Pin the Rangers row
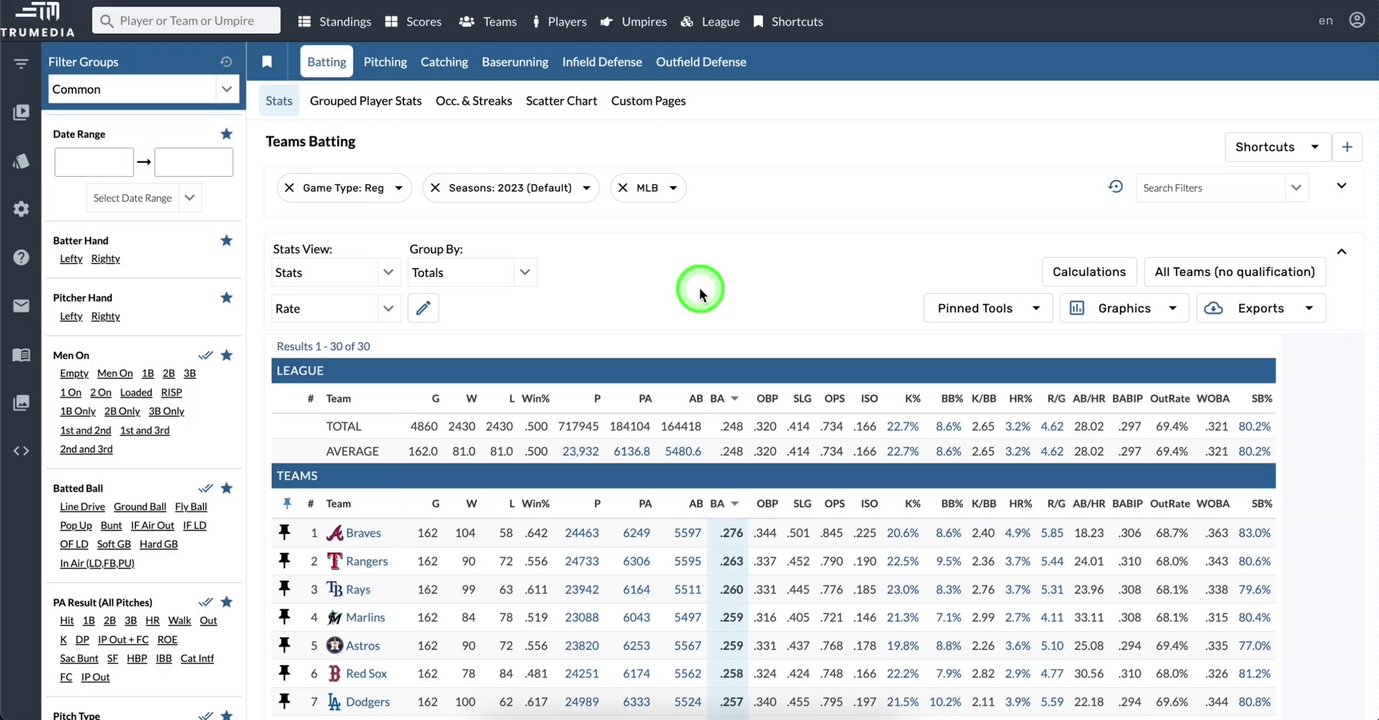This screenshot has width=1379, height=720. point(284,561)
